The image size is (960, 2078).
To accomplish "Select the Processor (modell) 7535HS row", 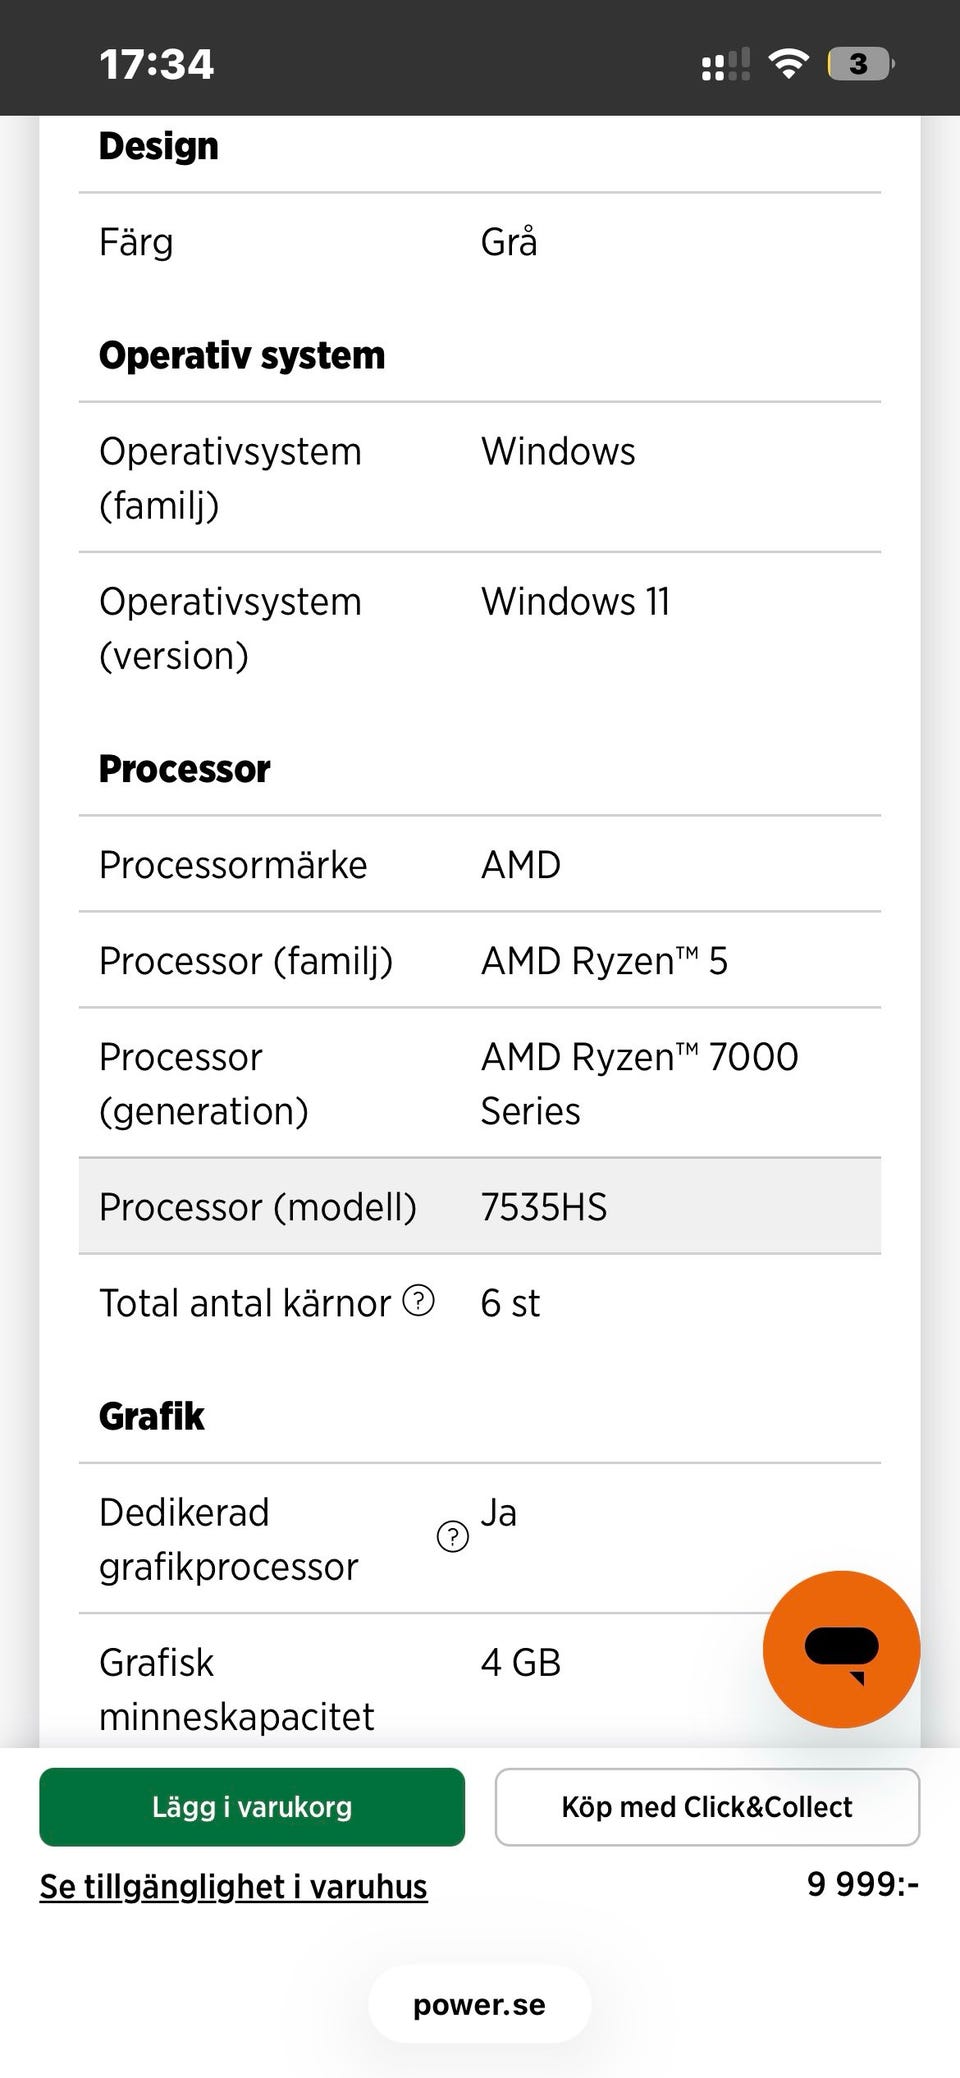I will point(479,1207).
